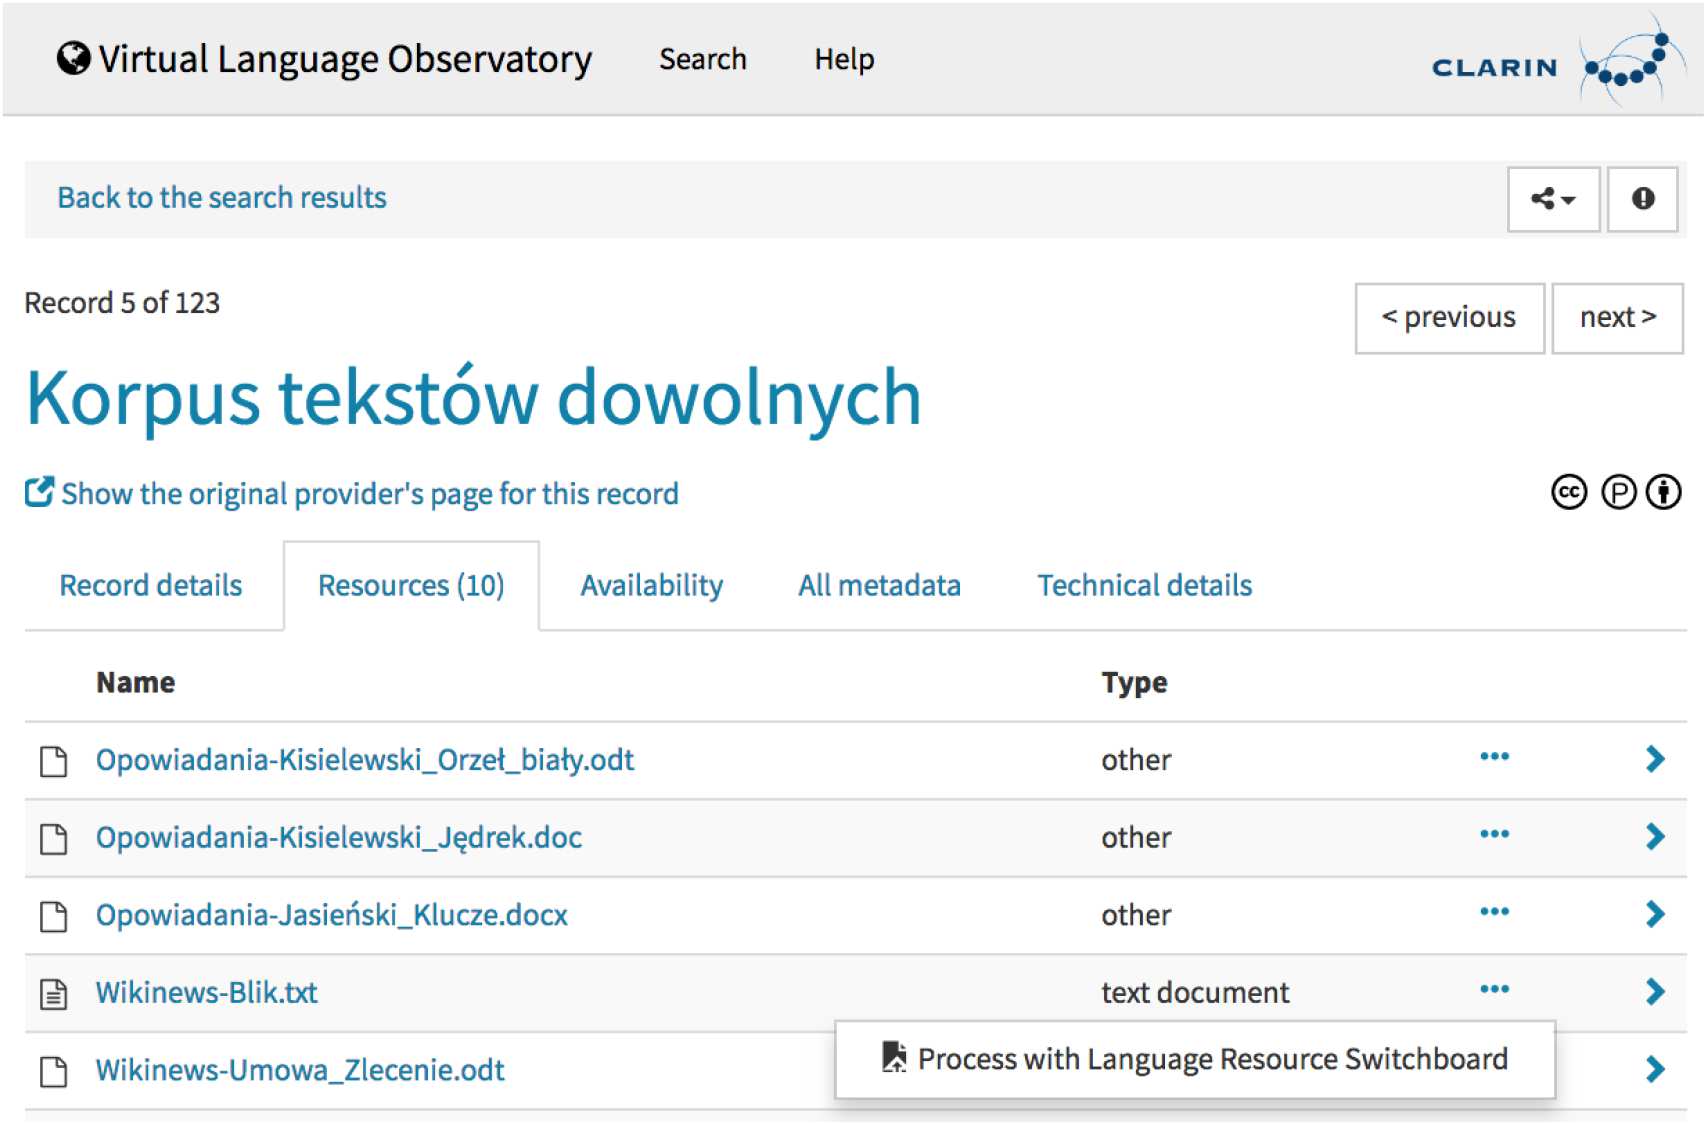Click Back to the search results
The image size is (1706, 1124).
222,198
